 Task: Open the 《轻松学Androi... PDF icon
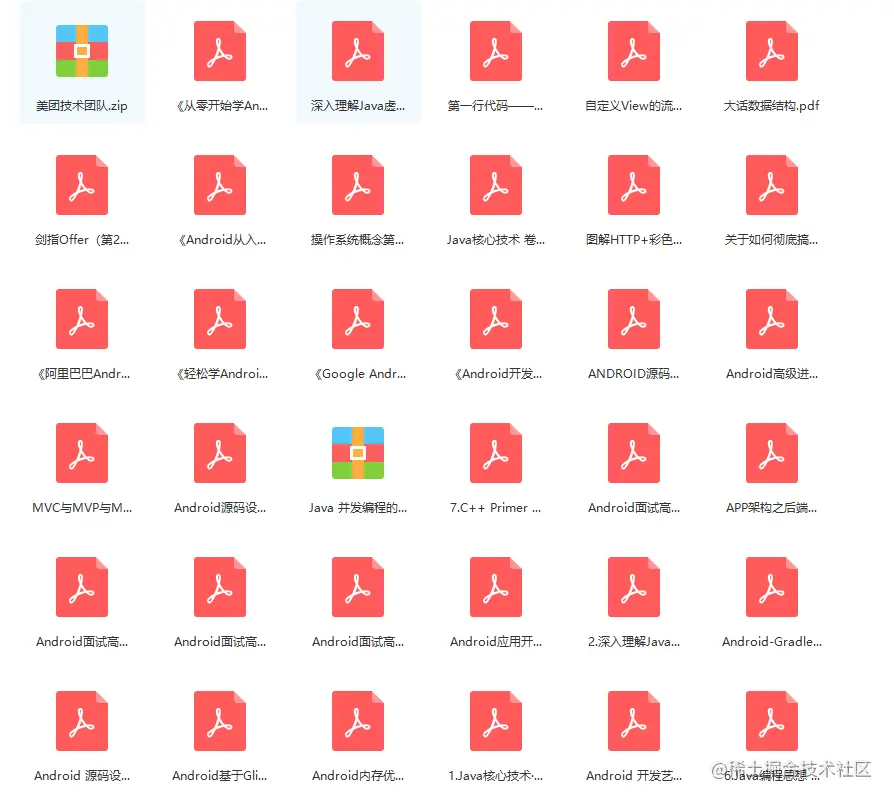(220, 319)
